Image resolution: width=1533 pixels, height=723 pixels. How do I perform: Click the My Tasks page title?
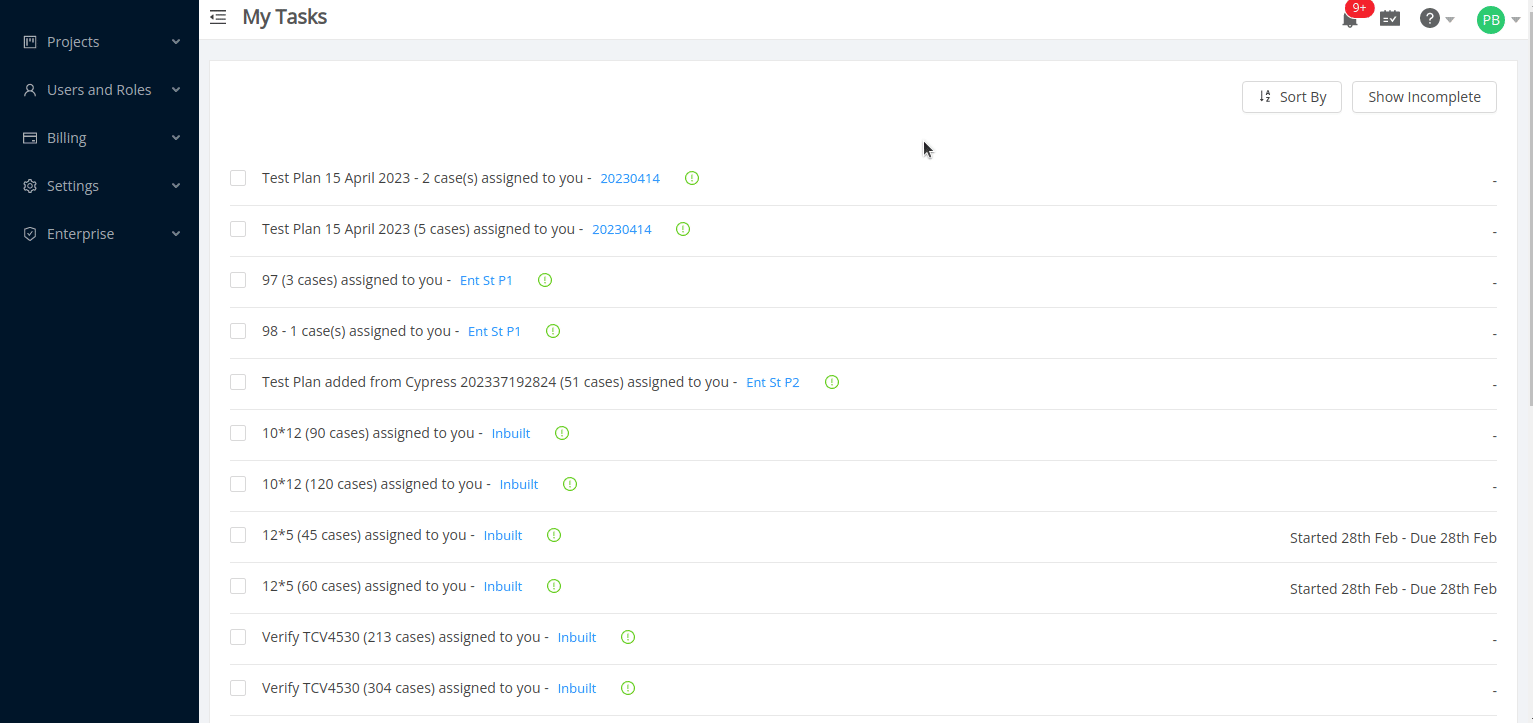pos(285,17)
